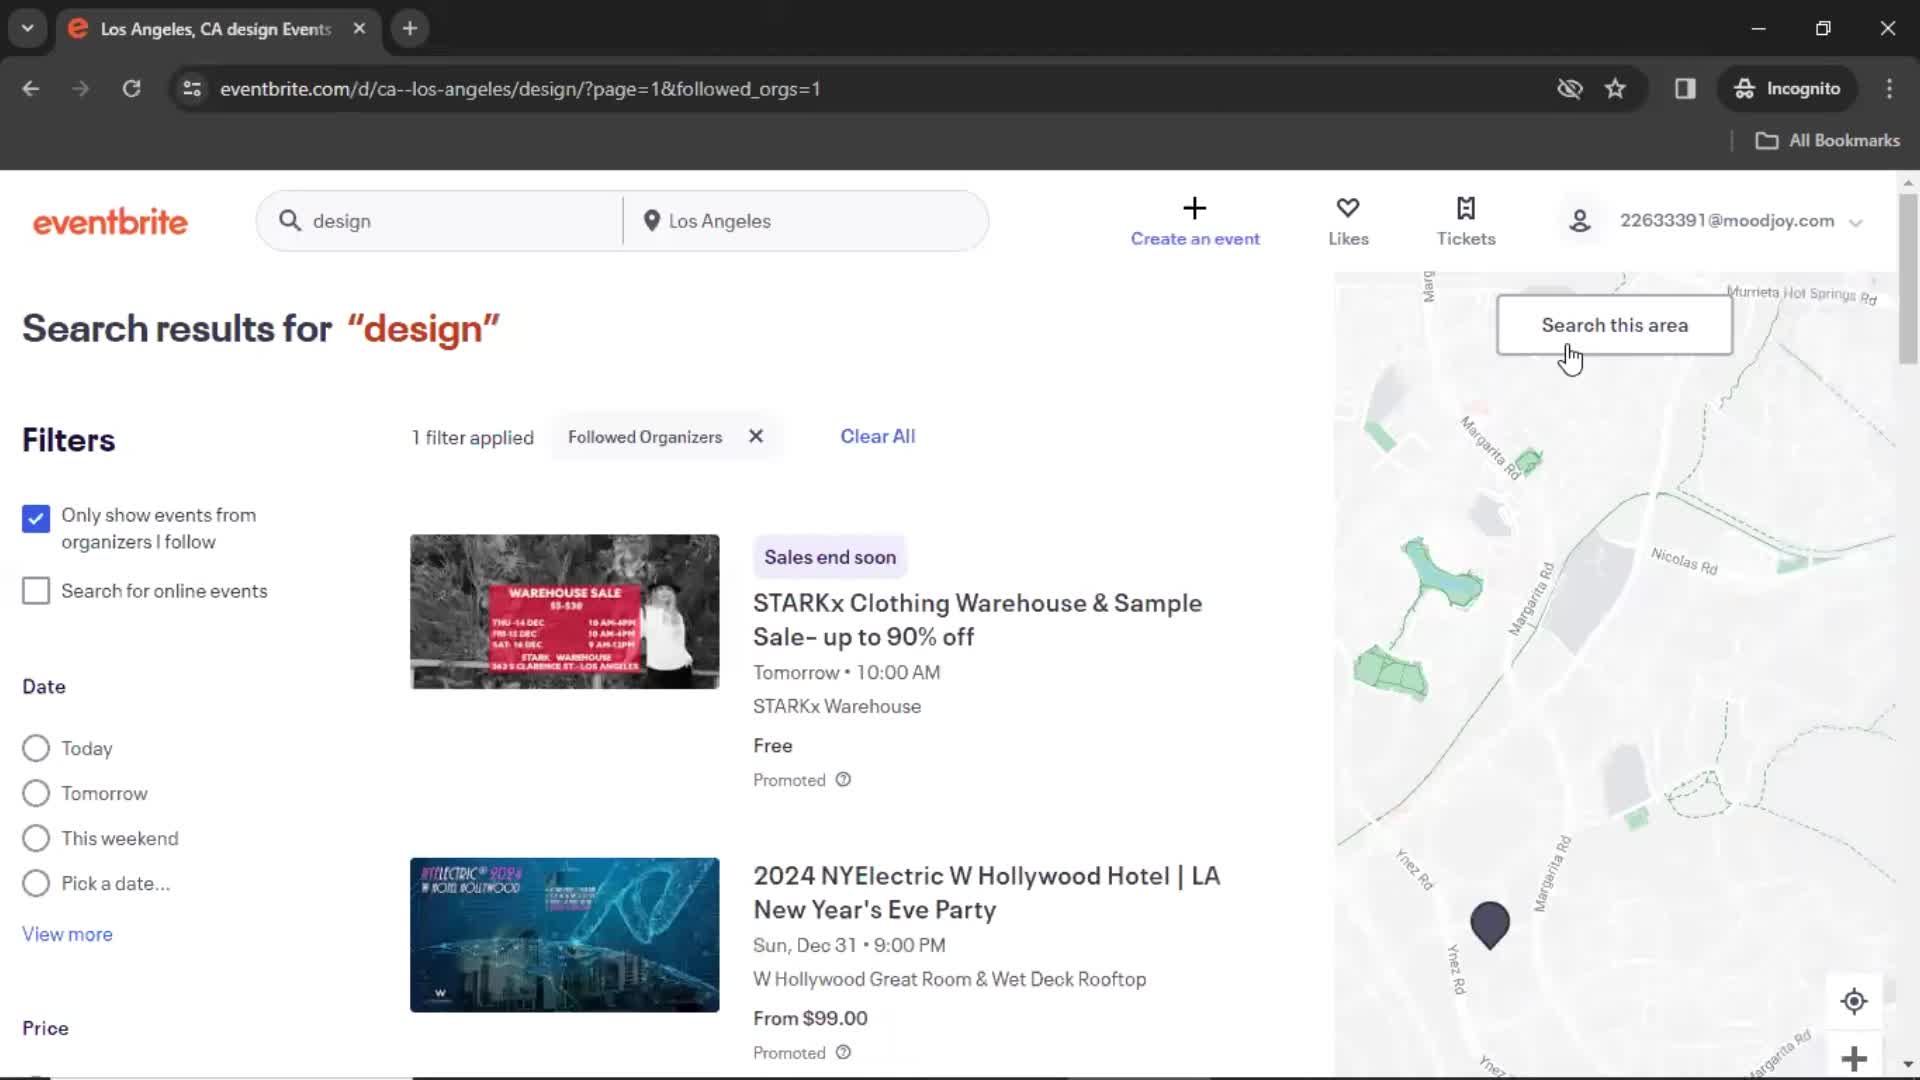The height and width of the screenshot is (1080, 1920).
Task: Open the STARKx warehouse sale thumbnail
Action: pyautogui.click(x=564, y=611)
